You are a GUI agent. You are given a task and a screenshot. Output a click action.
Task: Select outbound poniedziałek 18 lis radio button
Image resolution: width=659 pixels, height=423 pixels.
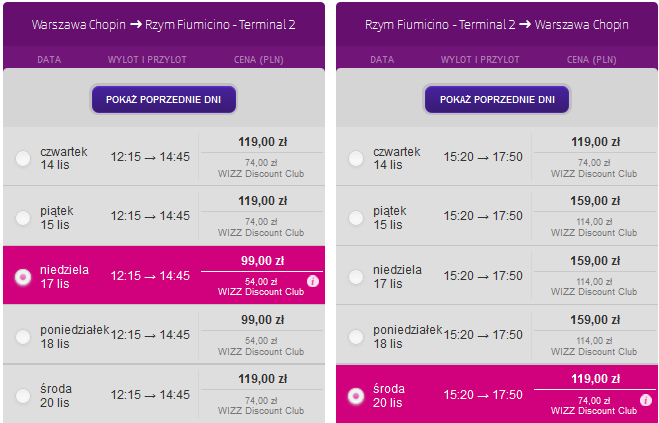click(23, 337)
